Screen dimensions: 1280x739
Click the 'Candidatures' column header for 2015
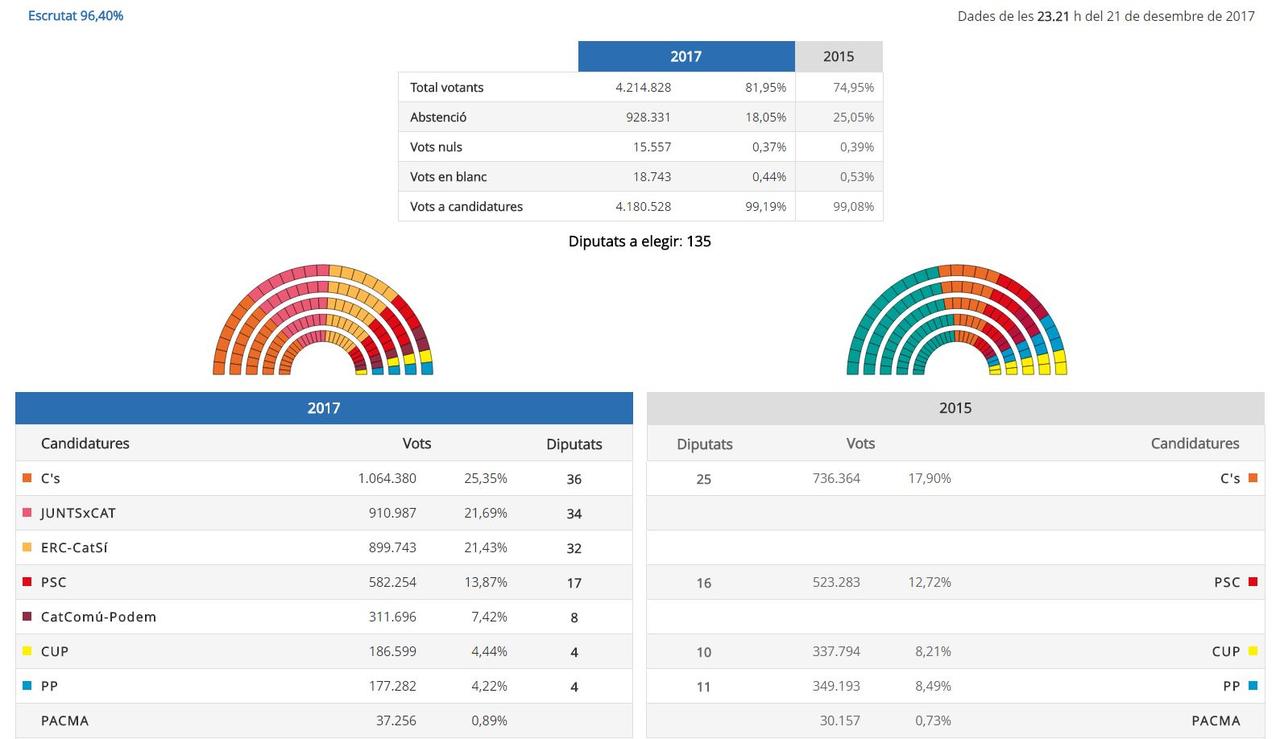click(1195, 443)
